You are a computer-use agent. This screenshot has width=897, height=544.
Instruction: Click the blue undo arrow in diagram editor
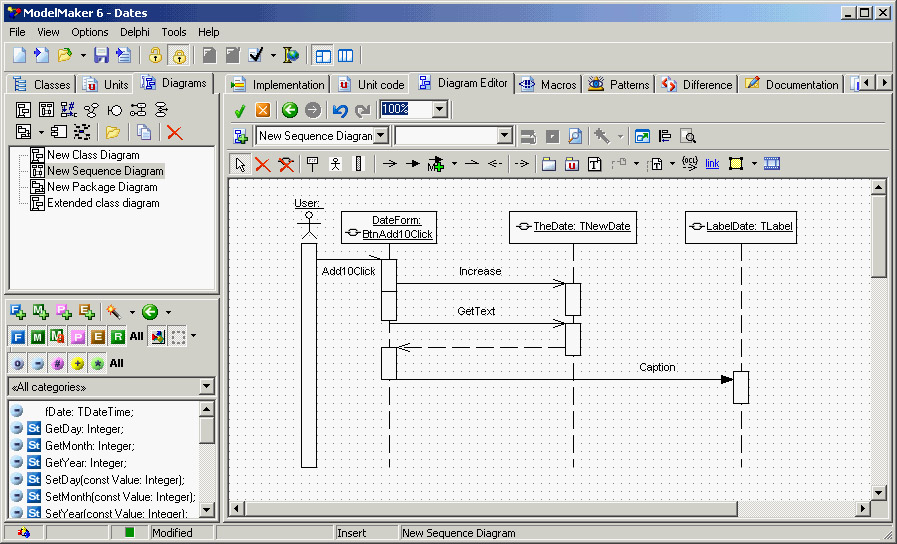coord(340,110)
